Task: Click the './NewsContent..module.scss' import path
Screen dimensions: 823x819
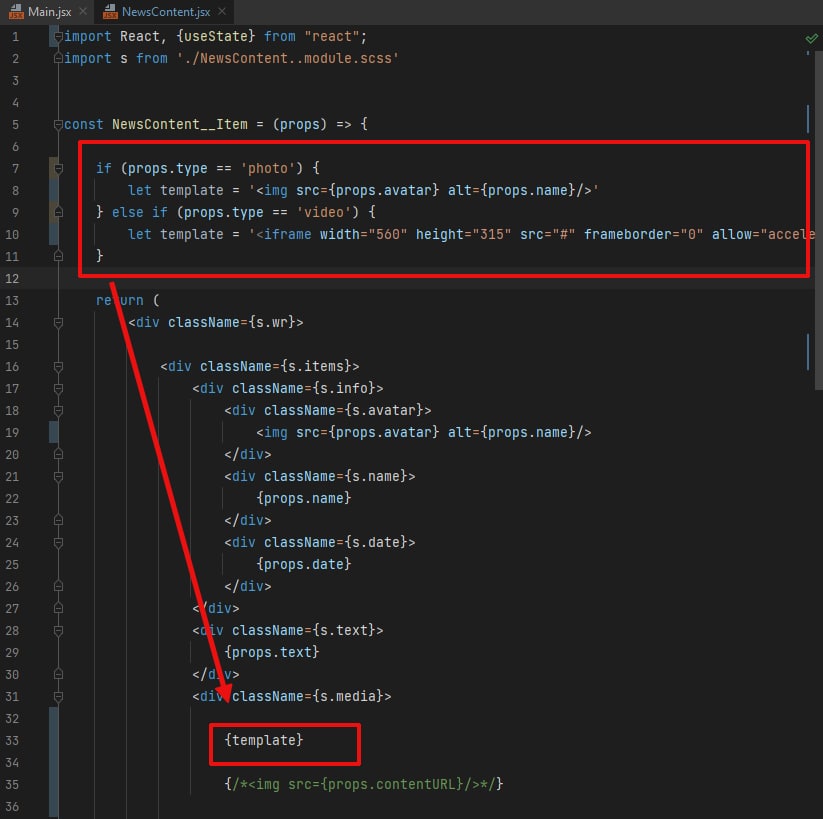Action: point(288,58)
